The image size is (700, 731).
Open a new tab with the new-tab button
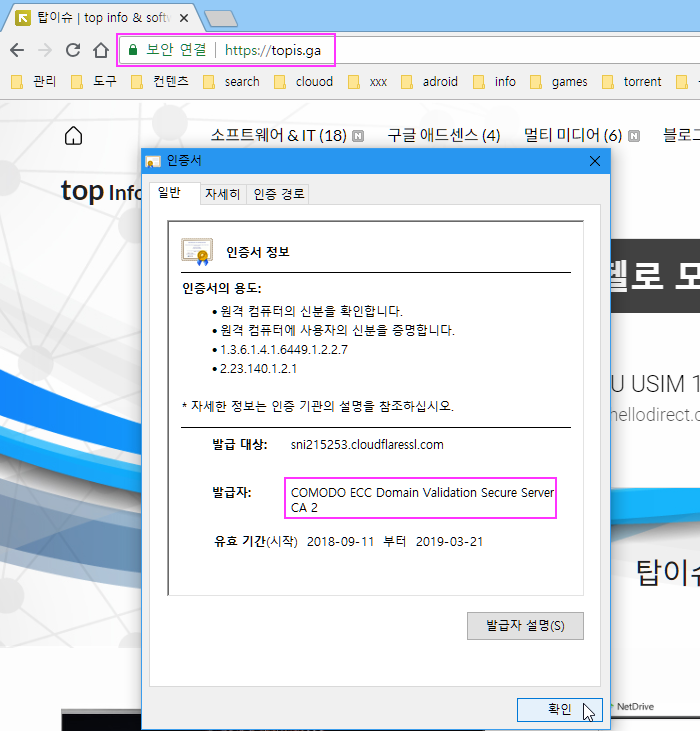(x=221, y=19)
